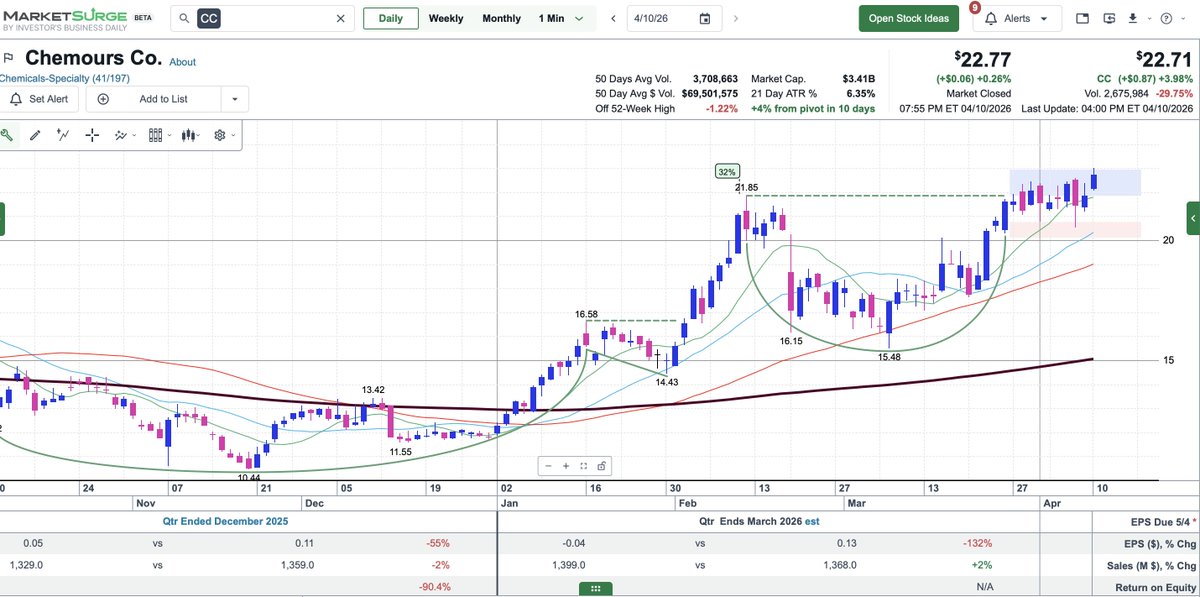Click the Alerts bell icon
The height and width of the screenshot is (597, 1200).
(x=990, y=18)
